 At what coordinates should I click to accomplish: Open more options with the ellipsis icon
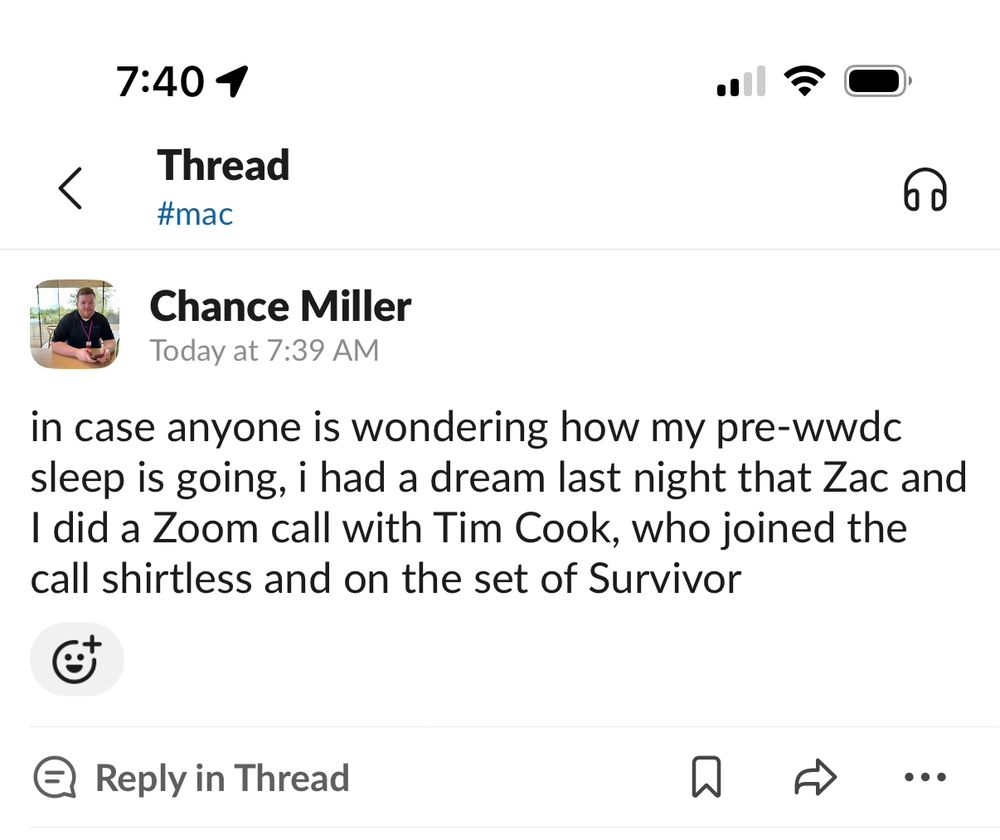click(x=925, y=777)
